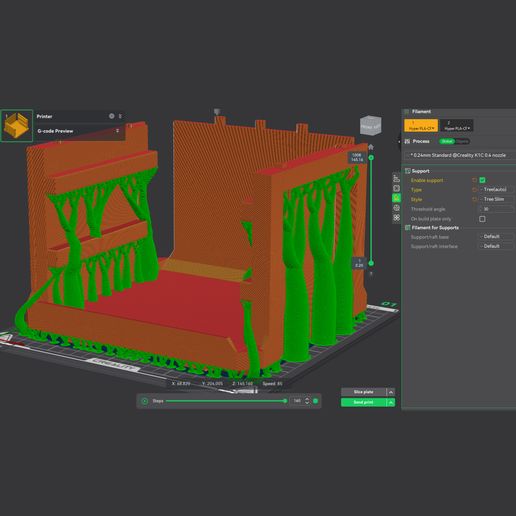
Task: Open support Type dropdown Tree(auto)
Action: coord(497,189)
